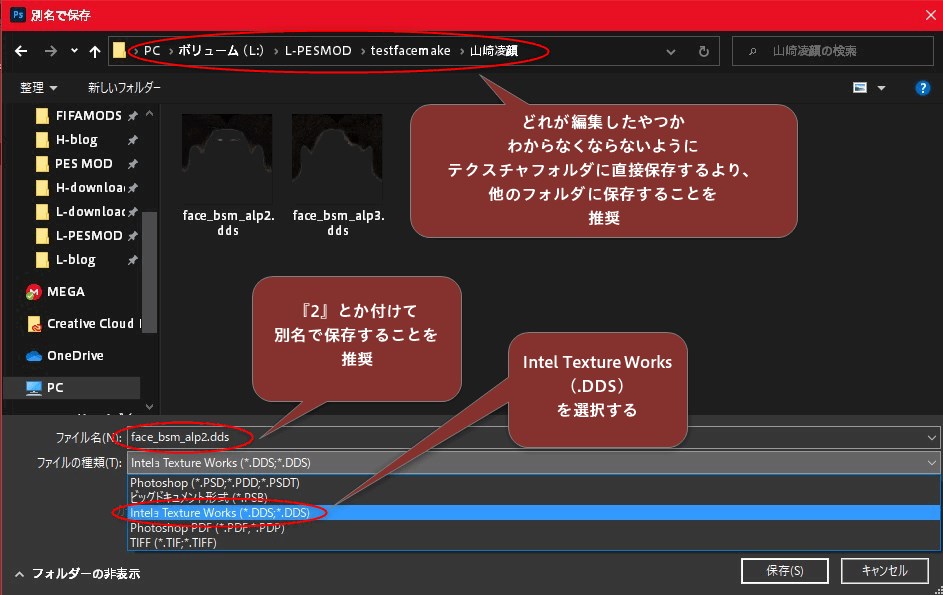Click the change view mode icon
Viewport: 943px width, 595px height.
point(860,87)
